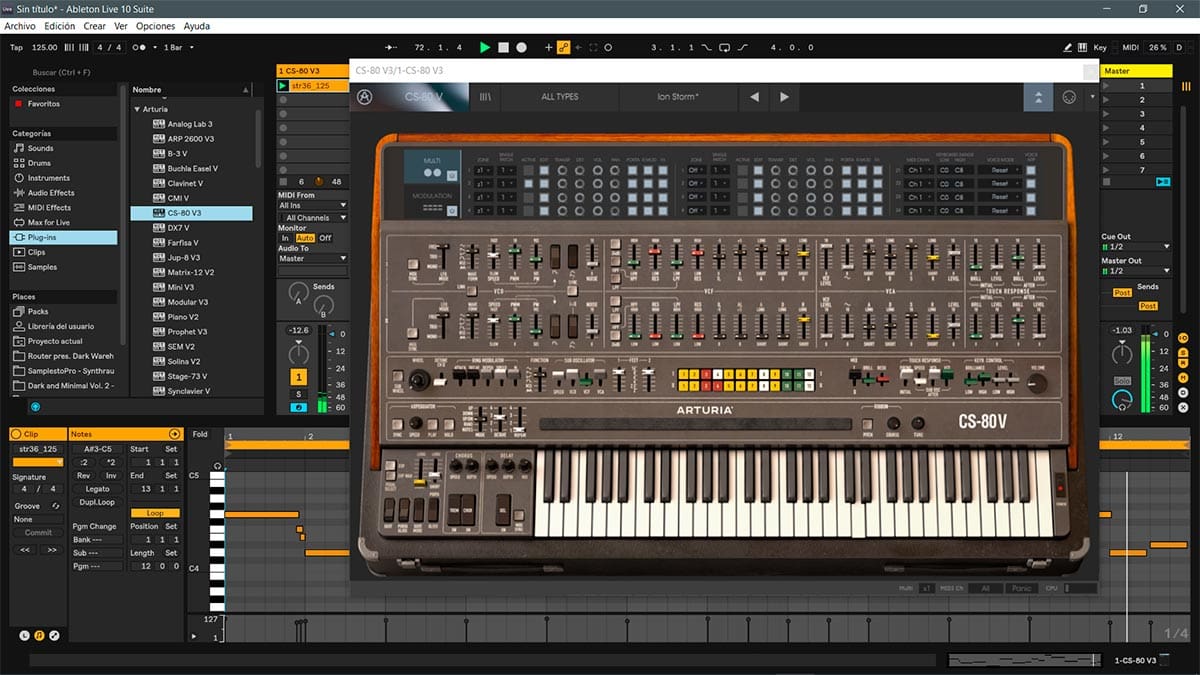The image size is (1200, 675).
Task: Toggle MIDI arrangement overdub plus icon
Action: pos(548,47)
